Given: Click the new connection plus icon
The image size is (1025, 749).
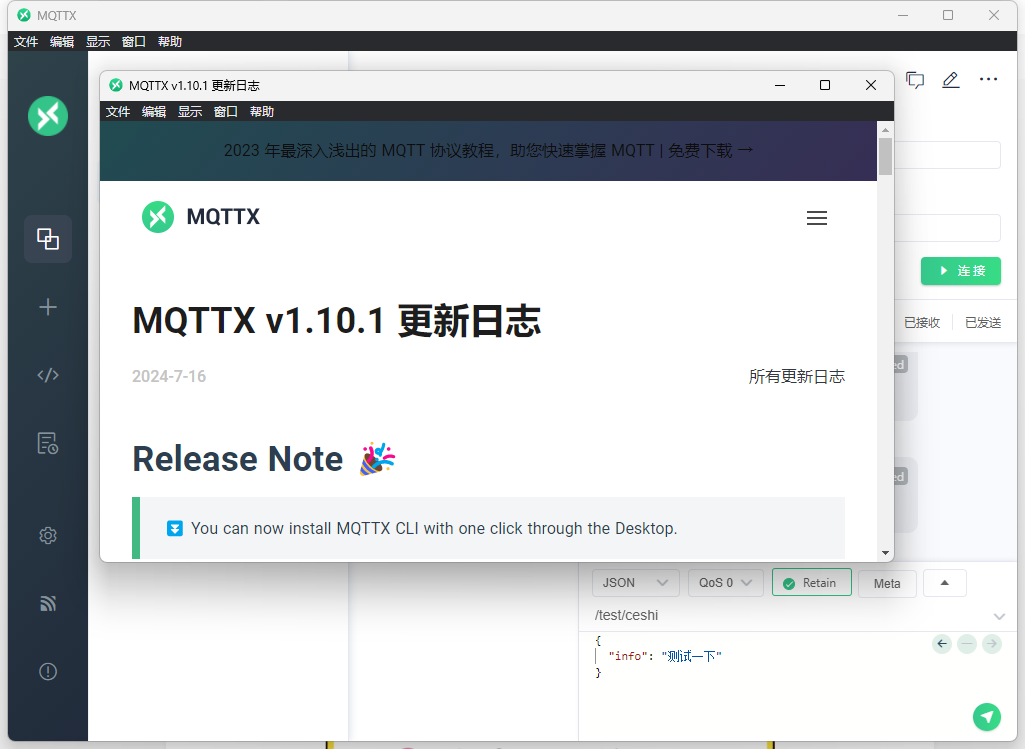Looking at the screenshot, I should [47, 307].
